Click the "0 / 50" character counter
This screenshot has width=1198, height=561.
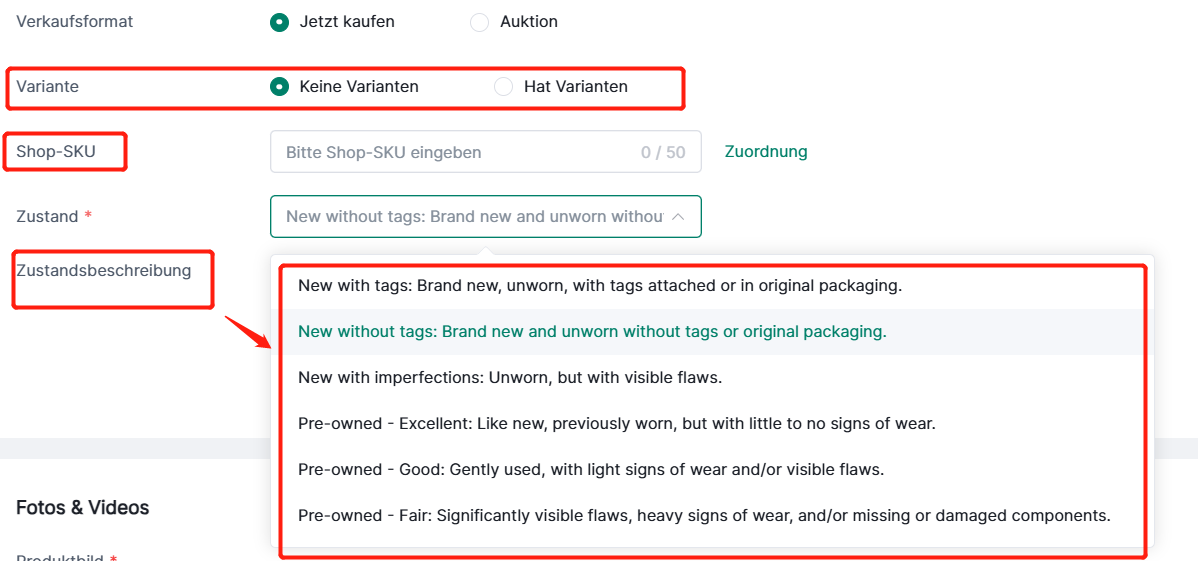click(x=663, y=153)
